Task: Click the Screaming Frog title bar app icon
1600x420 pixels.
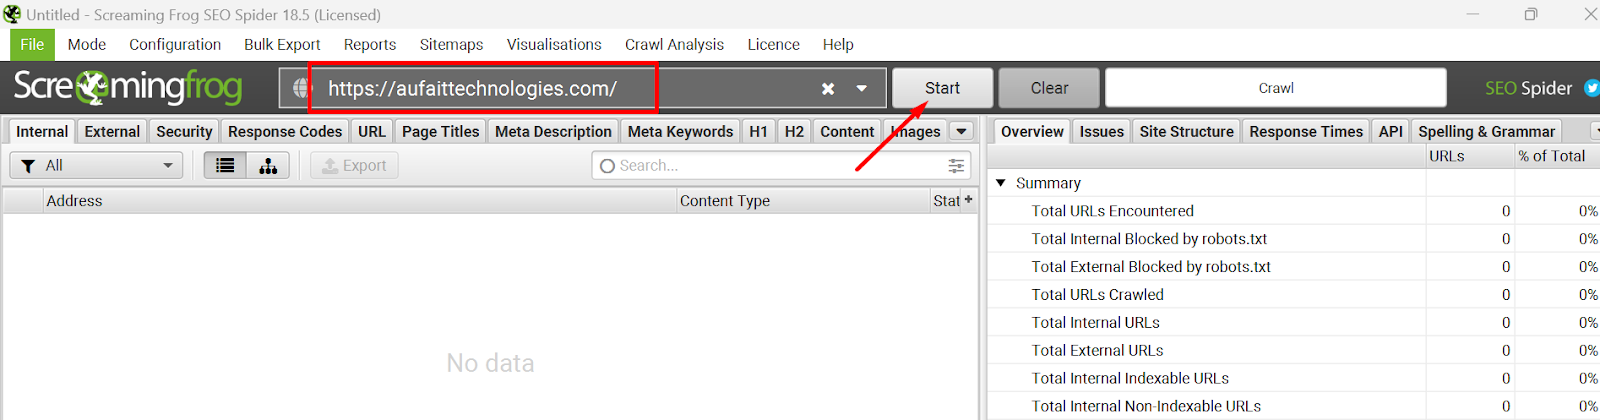Action: pos(12,14)
